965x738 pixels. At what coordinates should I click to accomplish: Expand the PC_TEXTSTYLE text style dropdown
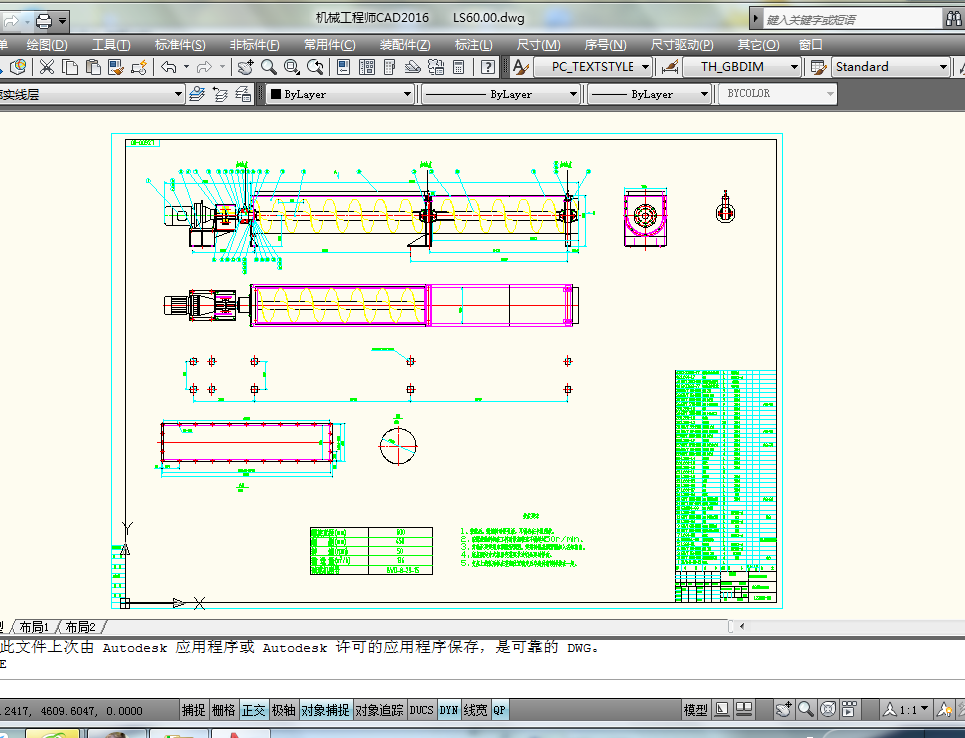(646, 67)
